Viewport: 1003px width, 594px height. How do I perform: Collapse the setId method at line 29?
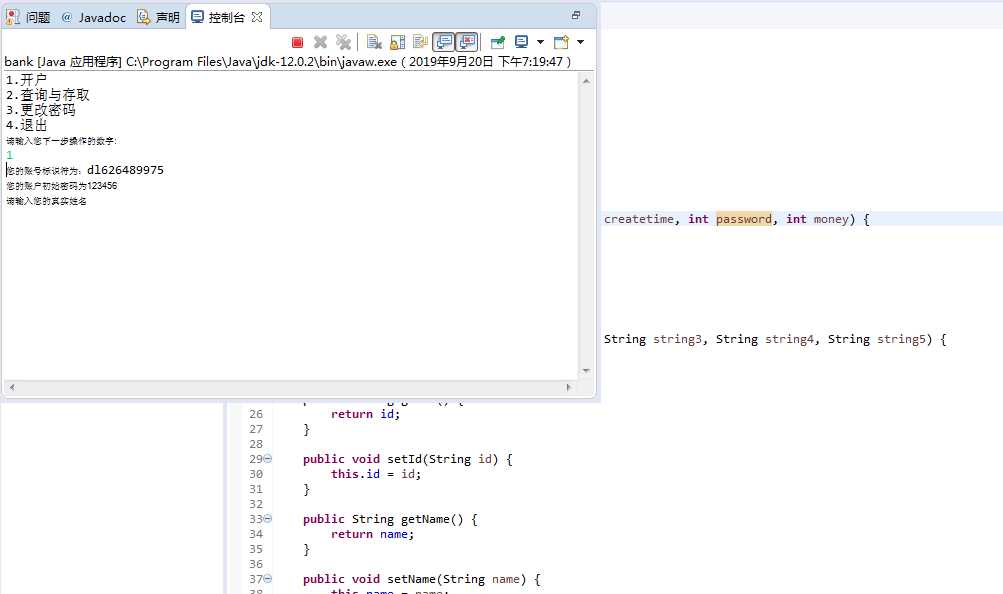268,458
